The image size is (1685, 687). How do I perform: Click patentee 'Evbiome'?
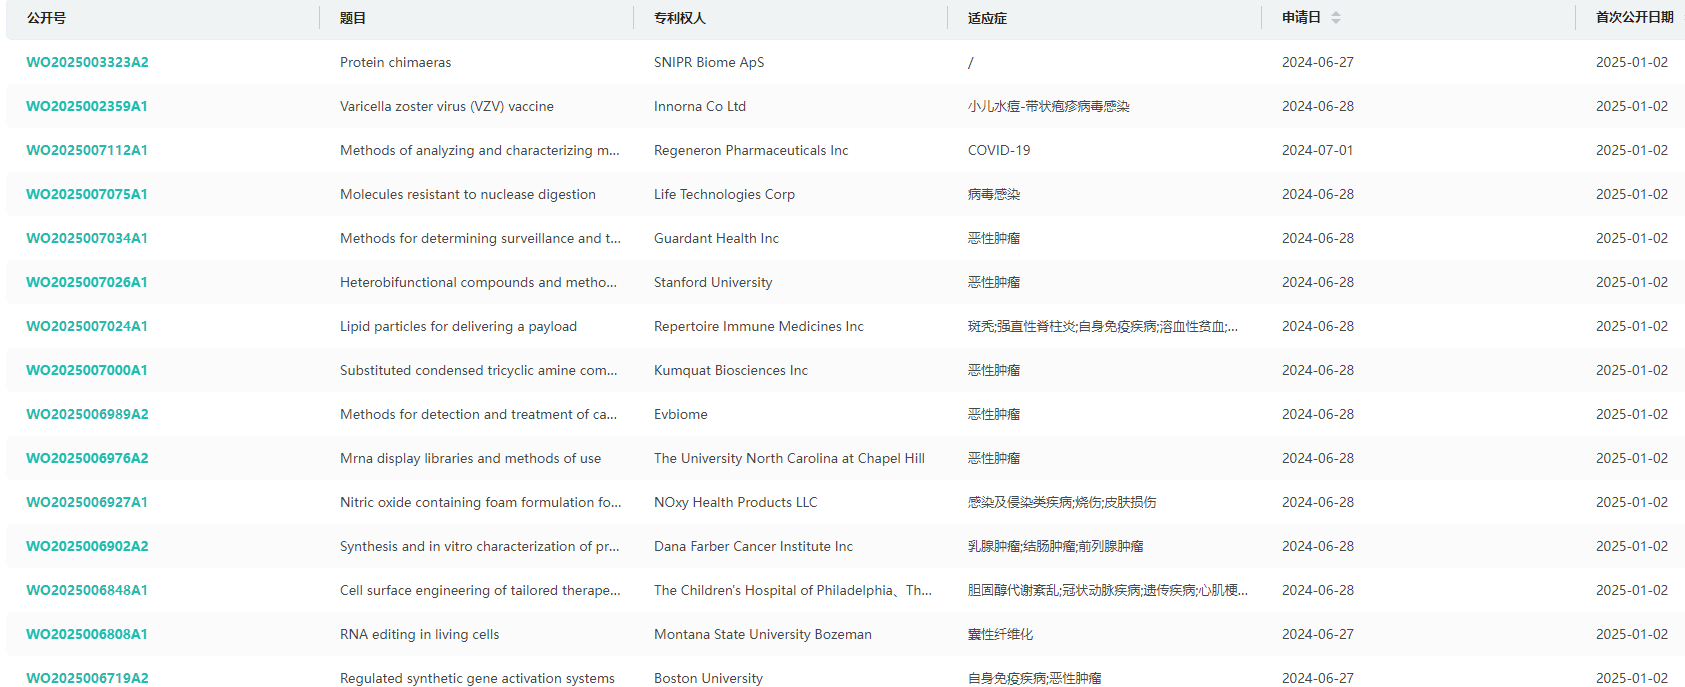pos(681,414)
